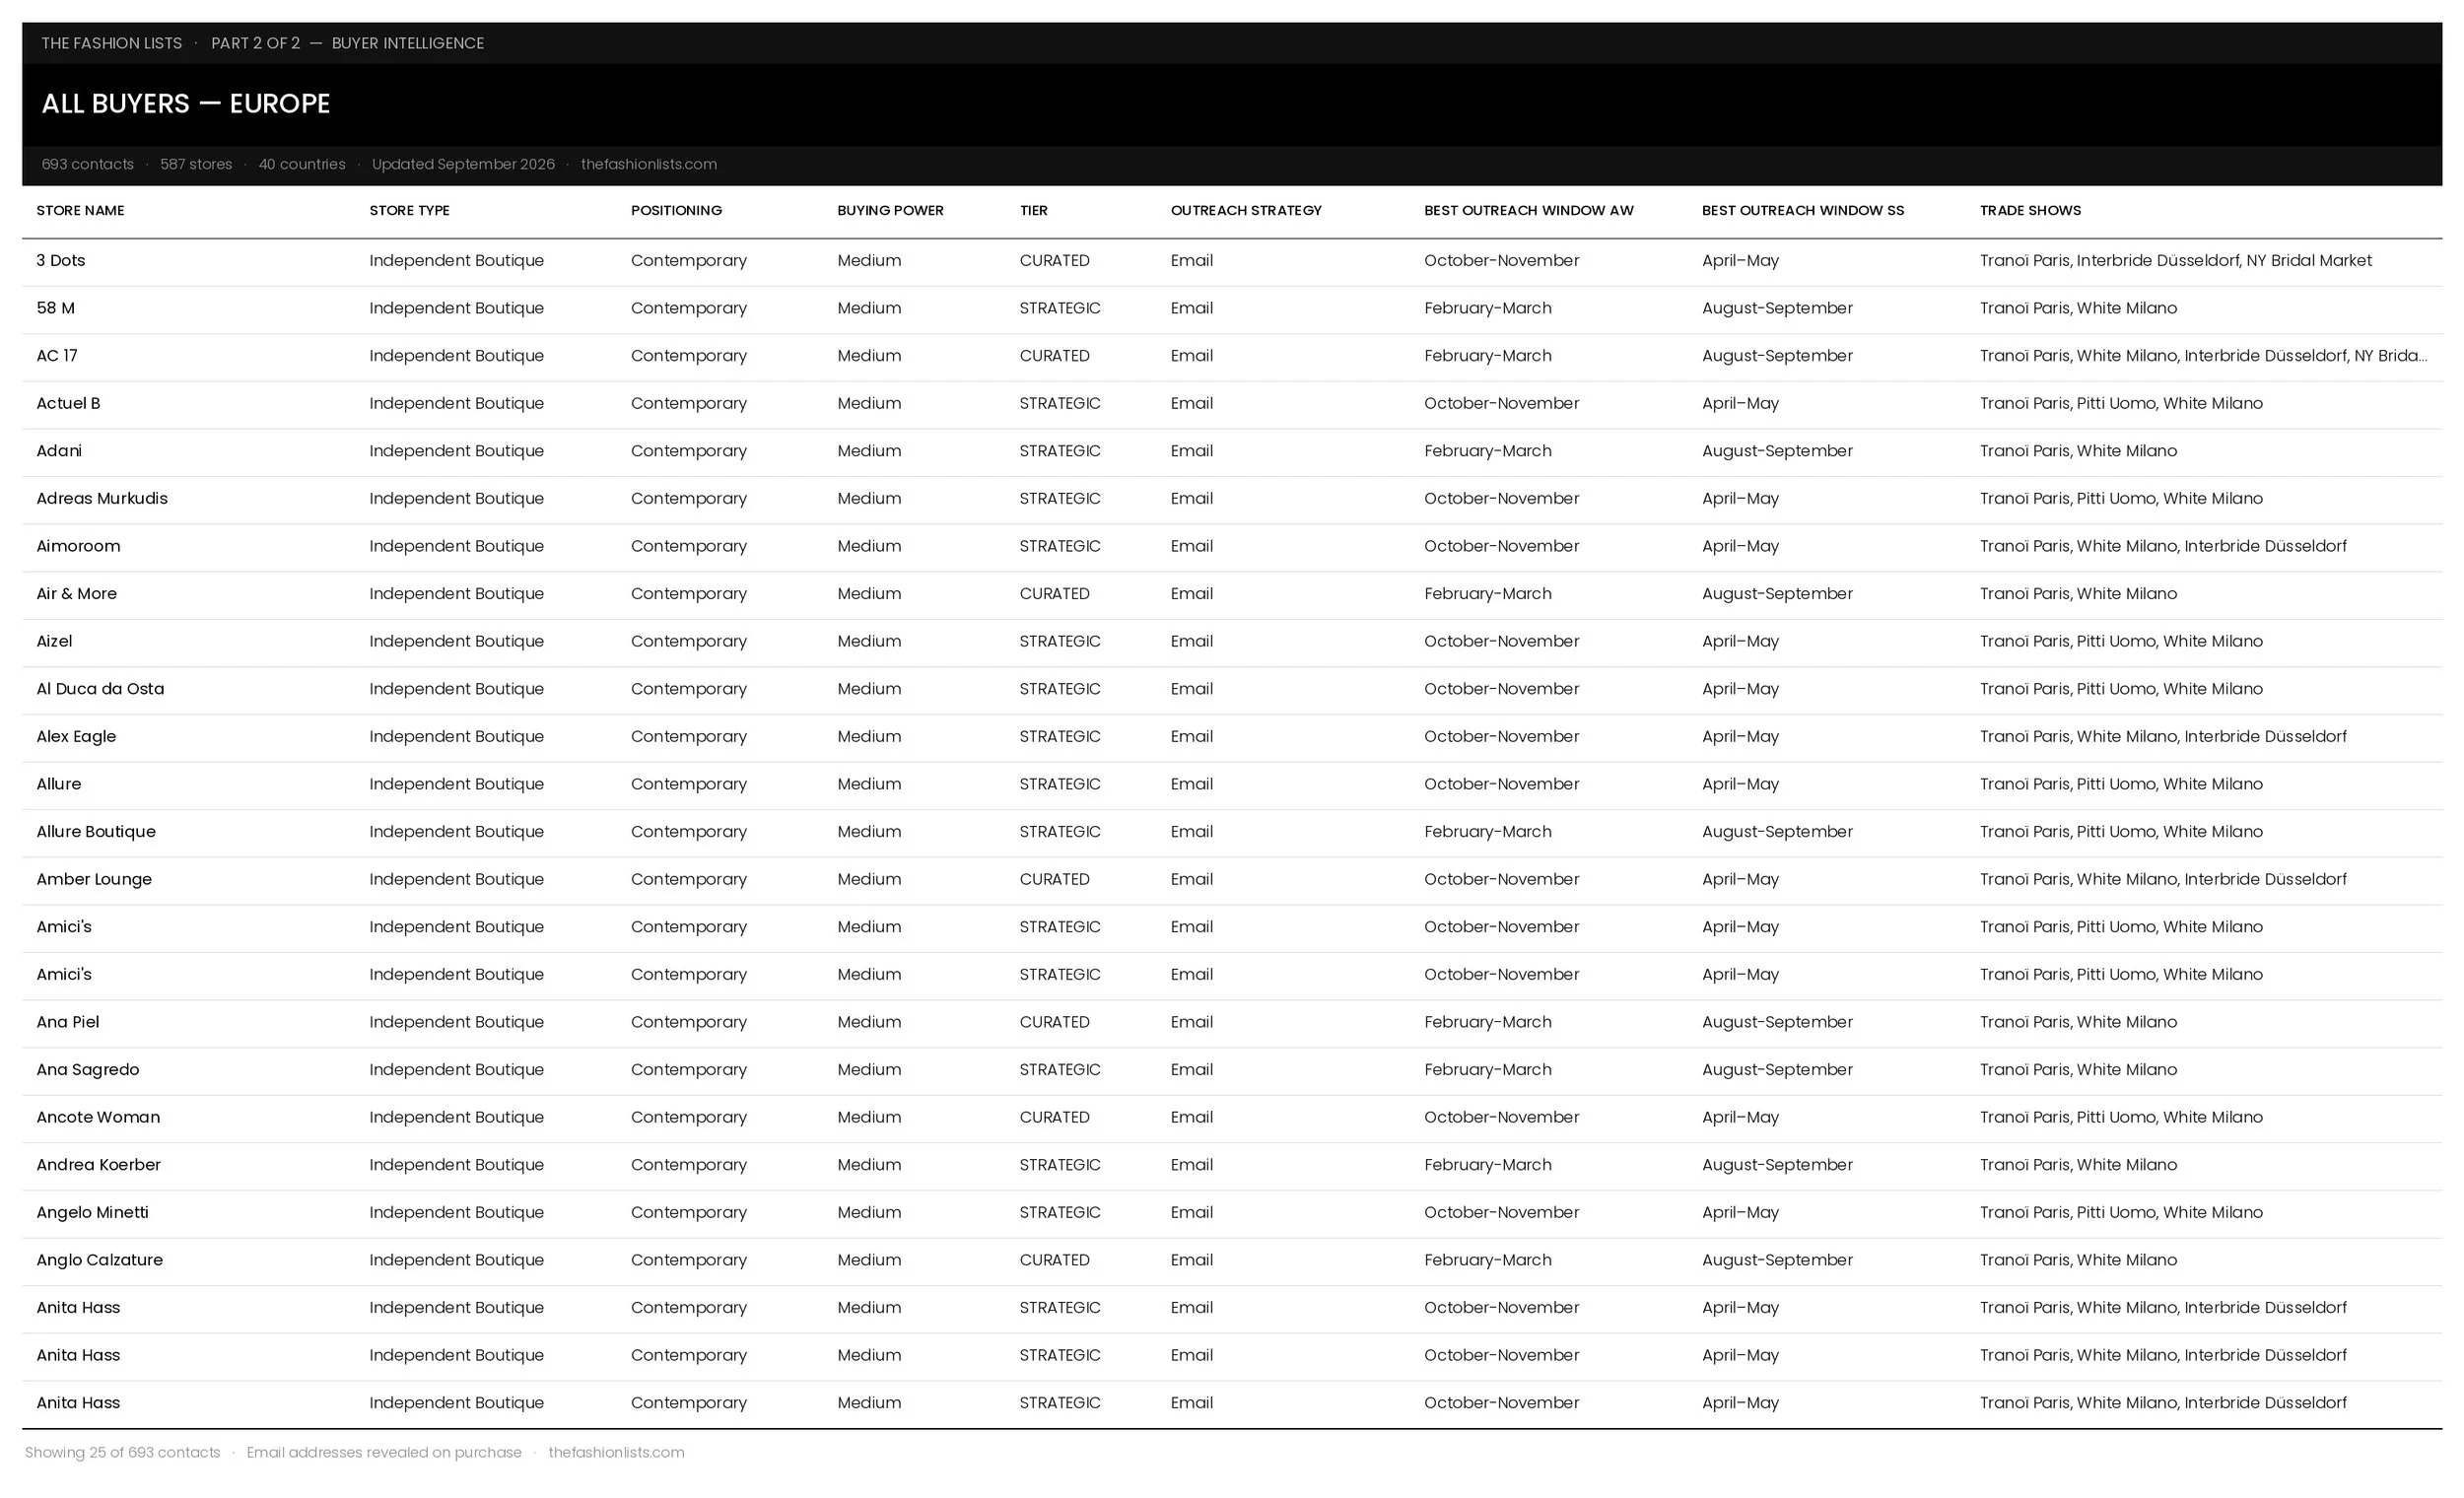Screen dimensions: 2464x1498
Task: Select the AC 17 store name
Action: pos(57,355)
